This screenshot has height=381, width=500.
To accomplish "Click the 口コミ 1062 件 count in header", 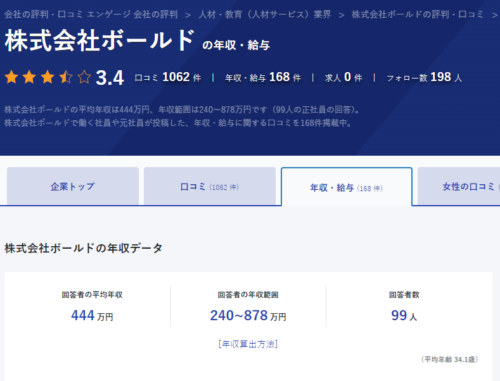I will [168, 77].
